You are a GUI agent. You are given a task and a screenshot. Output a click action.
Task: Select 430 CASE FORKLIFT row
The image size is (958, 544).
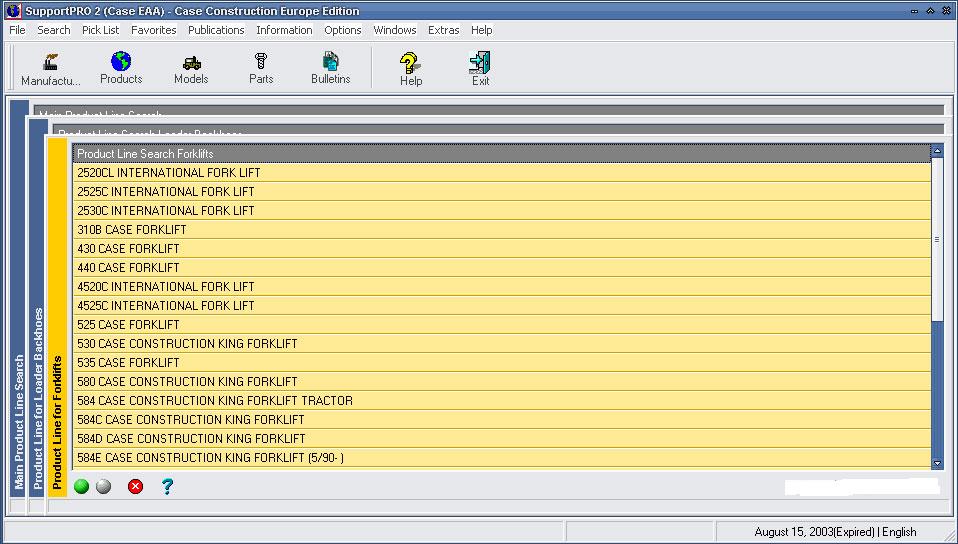[x=502, y=248]
